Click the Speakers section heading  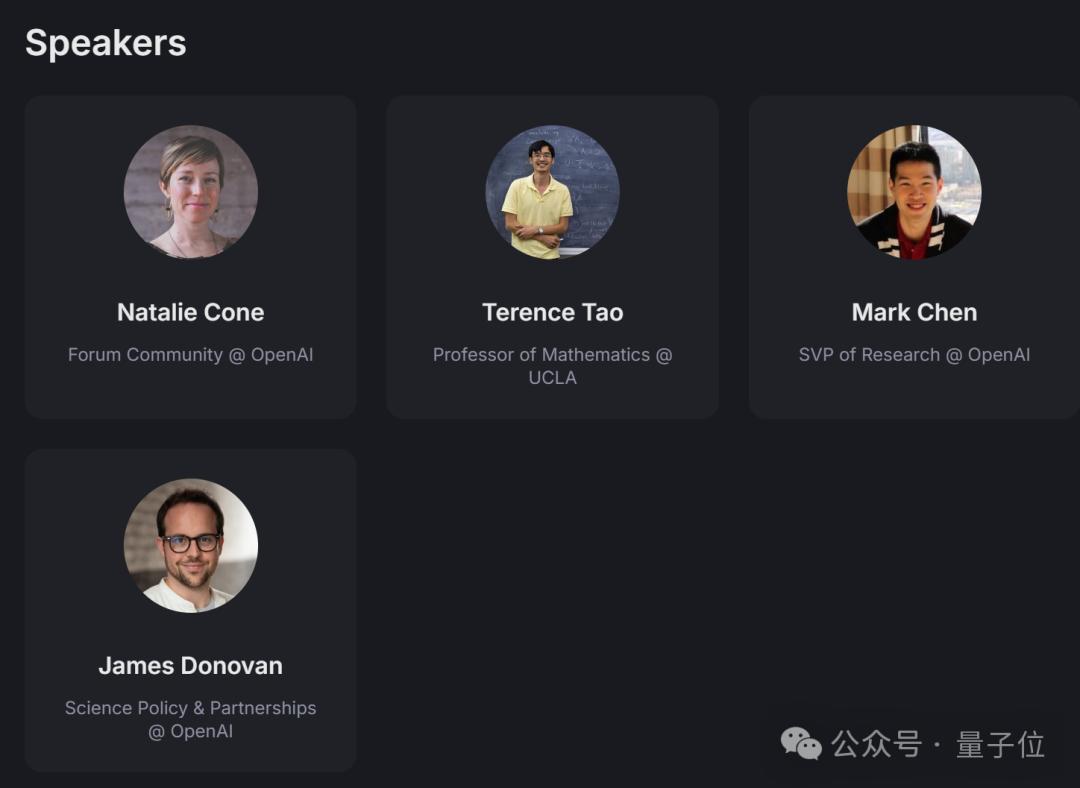(x=105, y=43)
